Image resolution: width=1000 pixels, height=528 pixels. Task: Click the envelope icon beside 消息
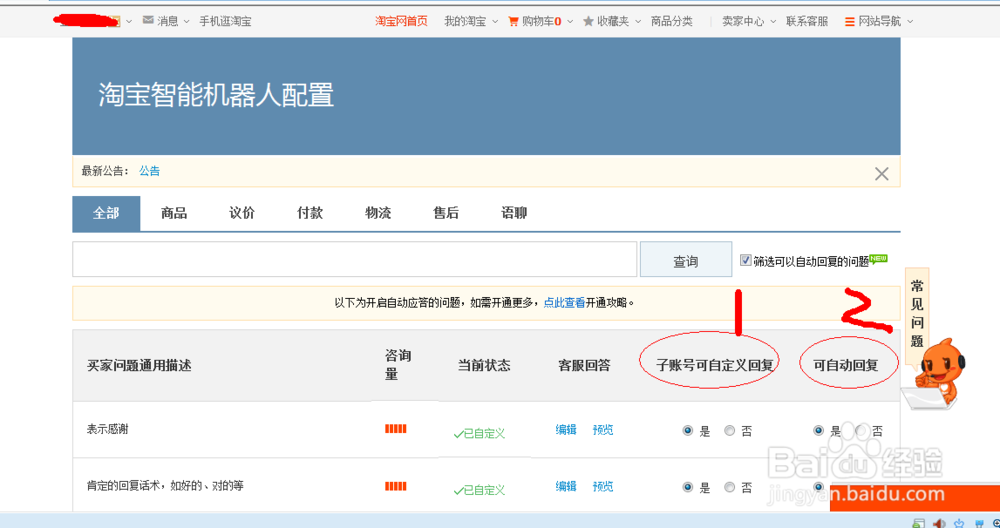pos(148,20)
